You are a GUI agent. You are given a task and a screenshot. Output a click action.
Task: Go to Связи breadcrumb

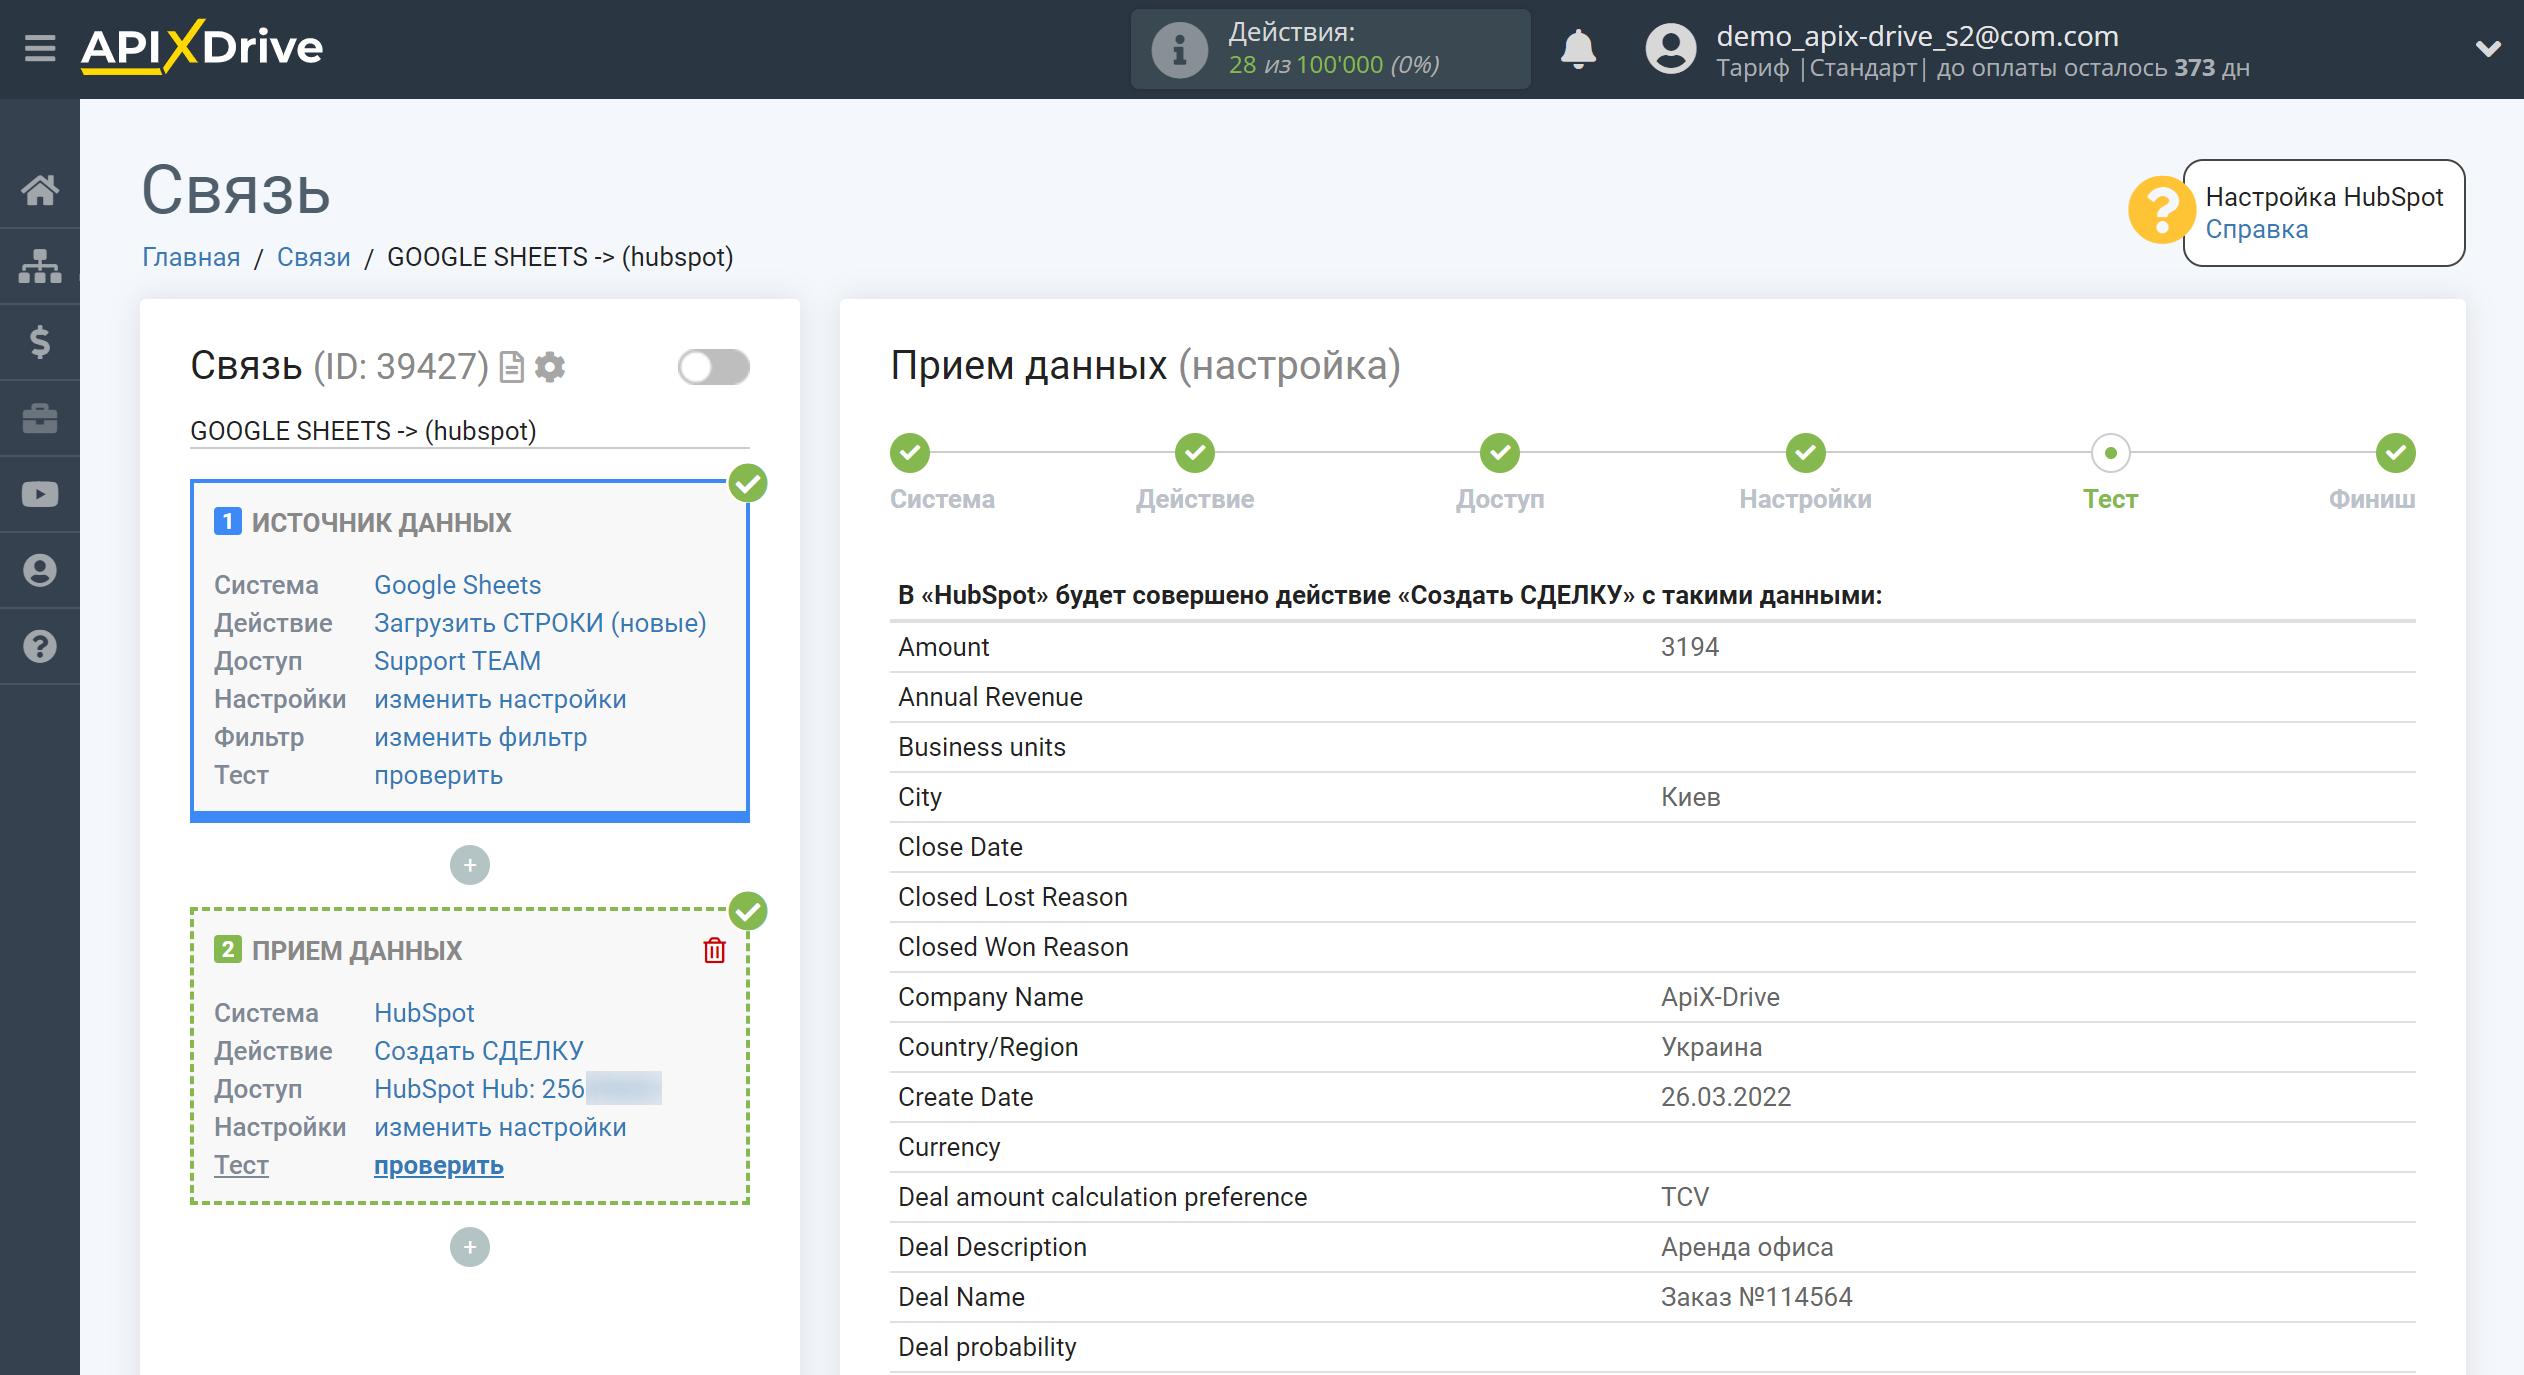(314, 257)
